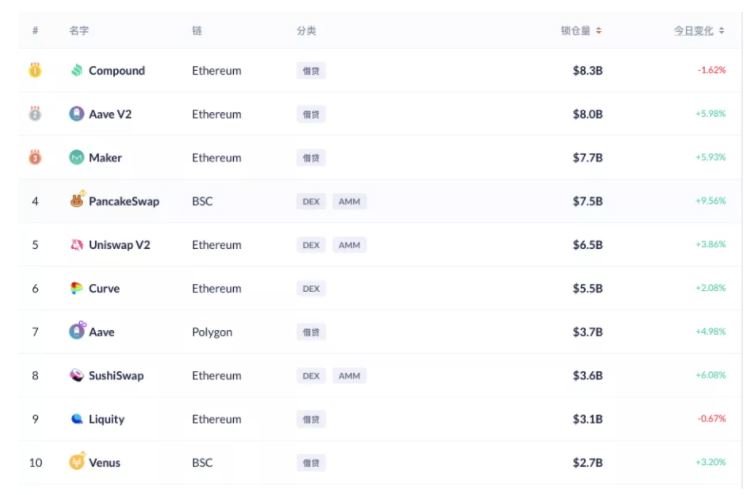Click the Liquity logo icon
The height and width of the screenshot is (495, 754).
(76, 419)
